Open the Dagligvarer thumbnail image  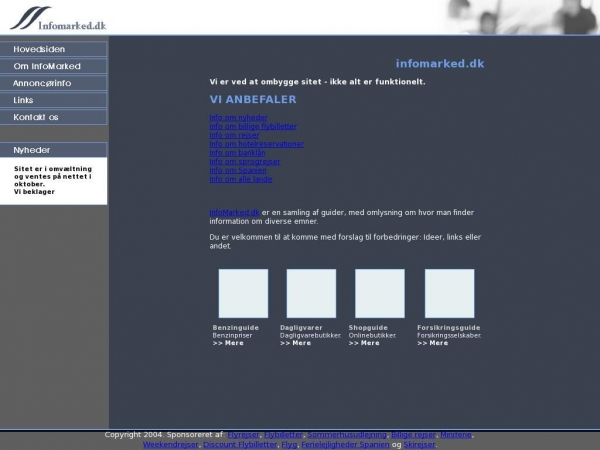(311, 293)
